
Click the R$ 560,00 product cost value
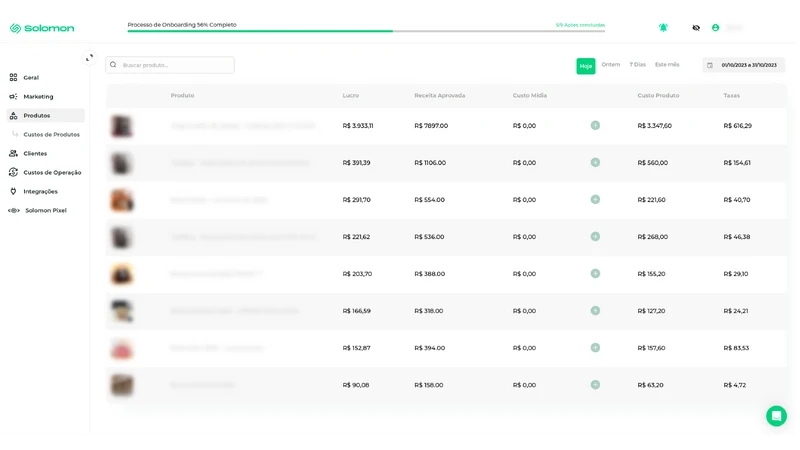tap(653, 163)
